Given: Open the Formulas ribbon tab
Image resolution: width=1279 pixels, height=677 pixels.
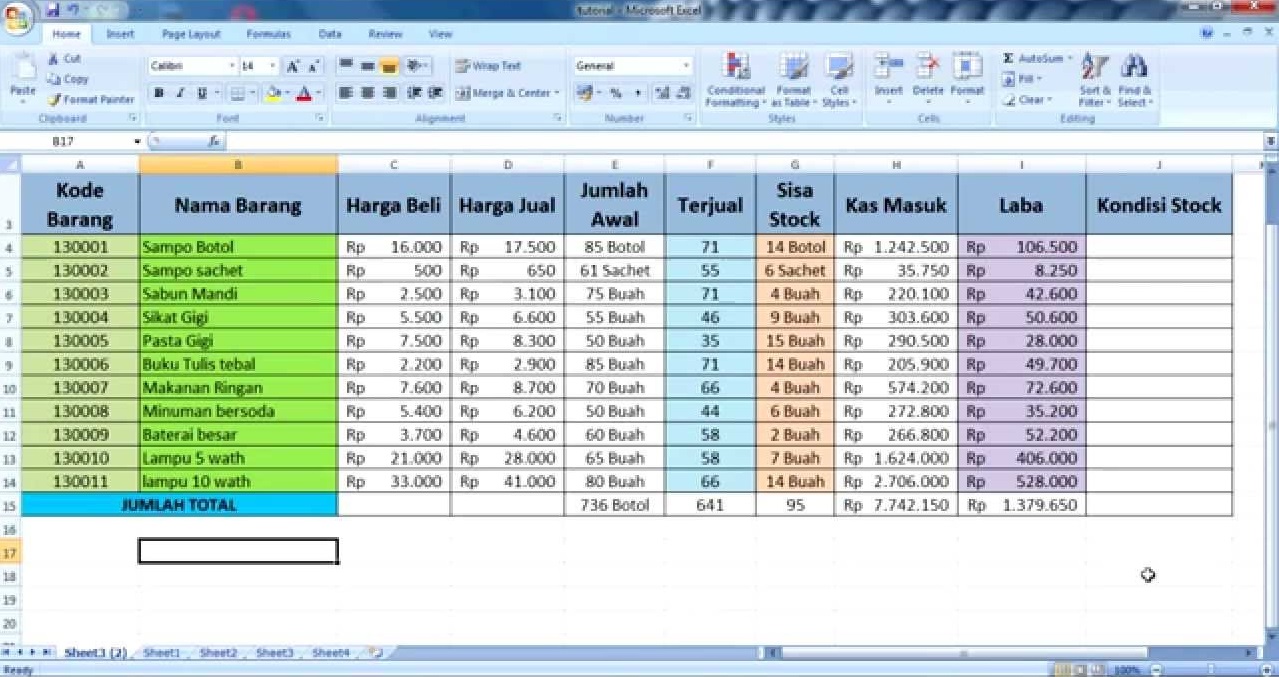Looking at the screenshot, I should [268, 34].
